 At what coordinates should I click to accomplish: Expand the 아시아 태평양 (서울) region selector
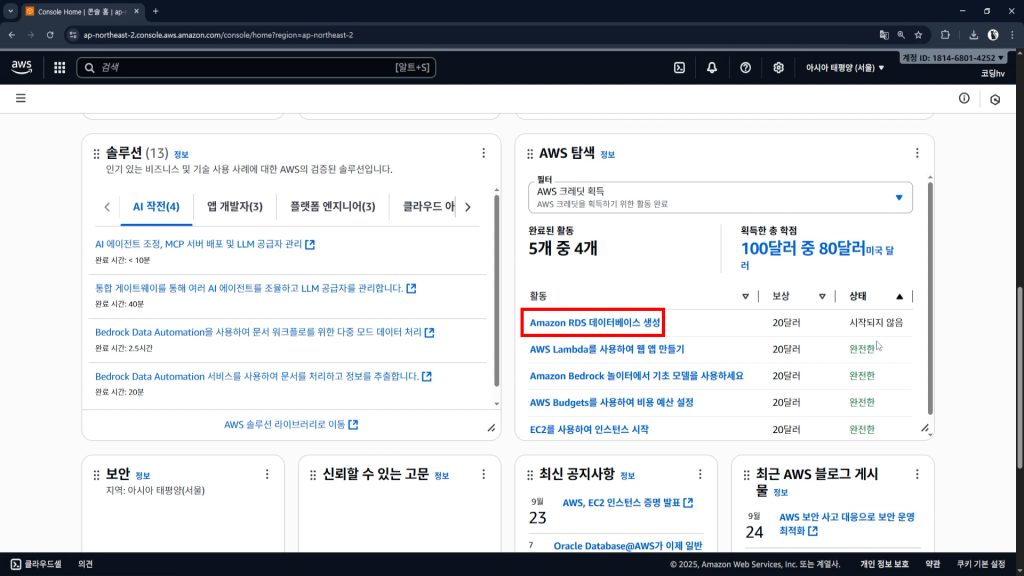pyautogui.click(x=844, y=67)
